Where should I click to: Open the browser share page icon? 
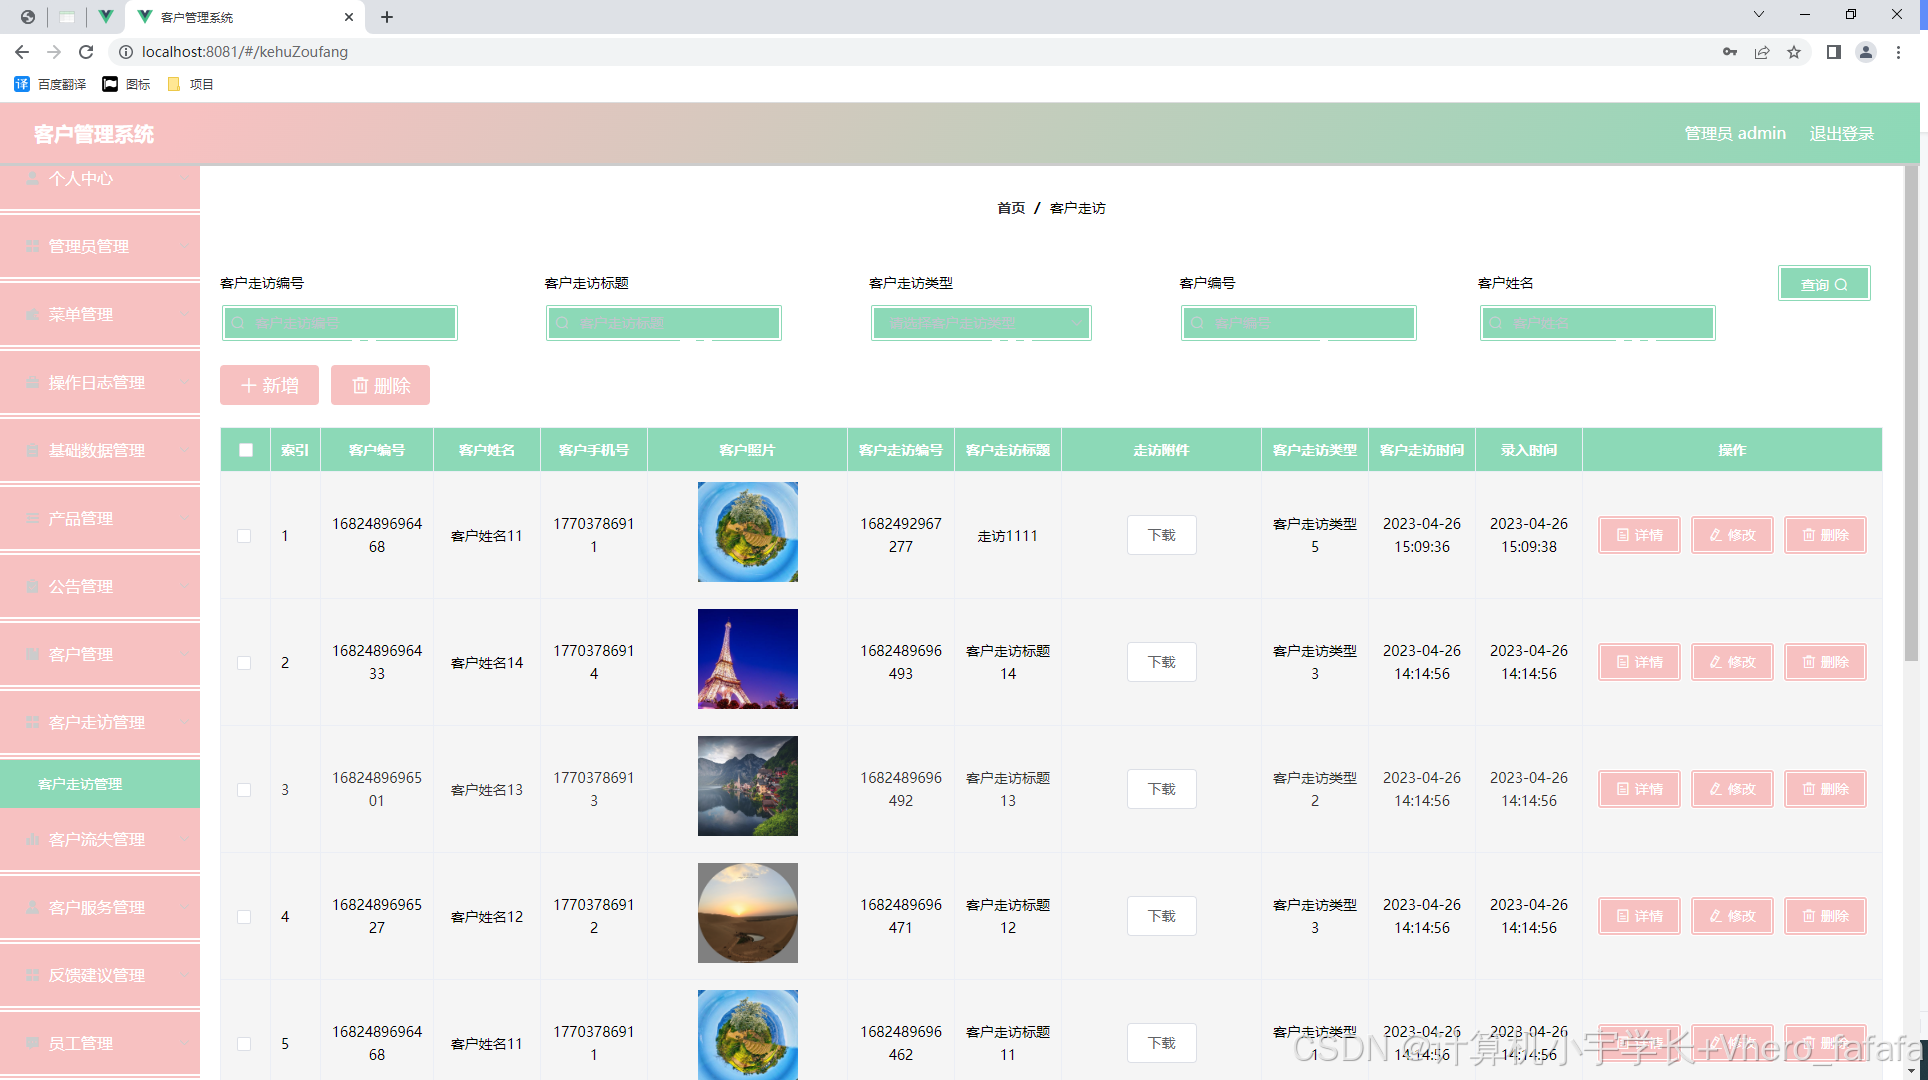[x=1762, y=52]
